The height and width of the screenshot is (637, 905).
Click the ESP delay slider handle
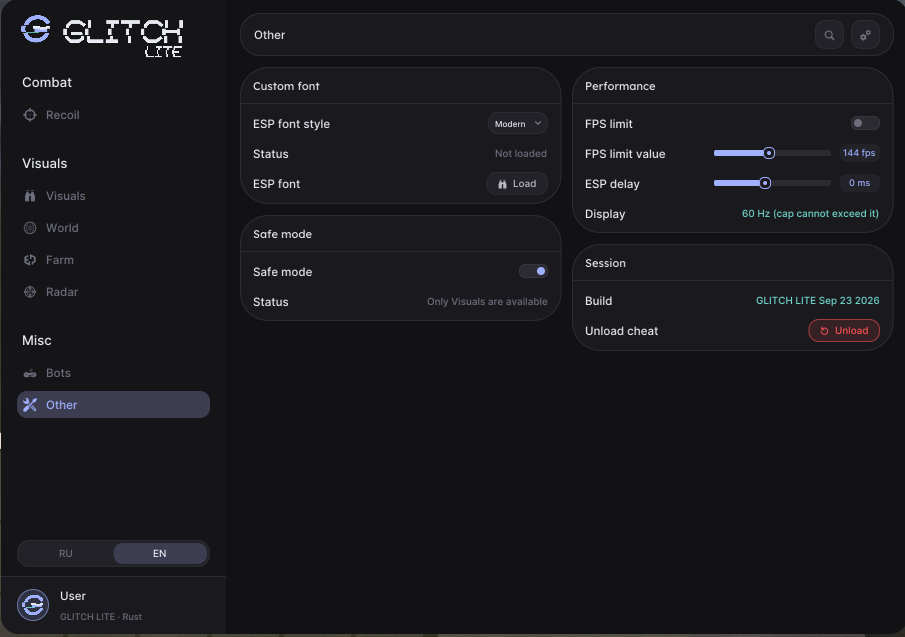(x=765, y=183)
